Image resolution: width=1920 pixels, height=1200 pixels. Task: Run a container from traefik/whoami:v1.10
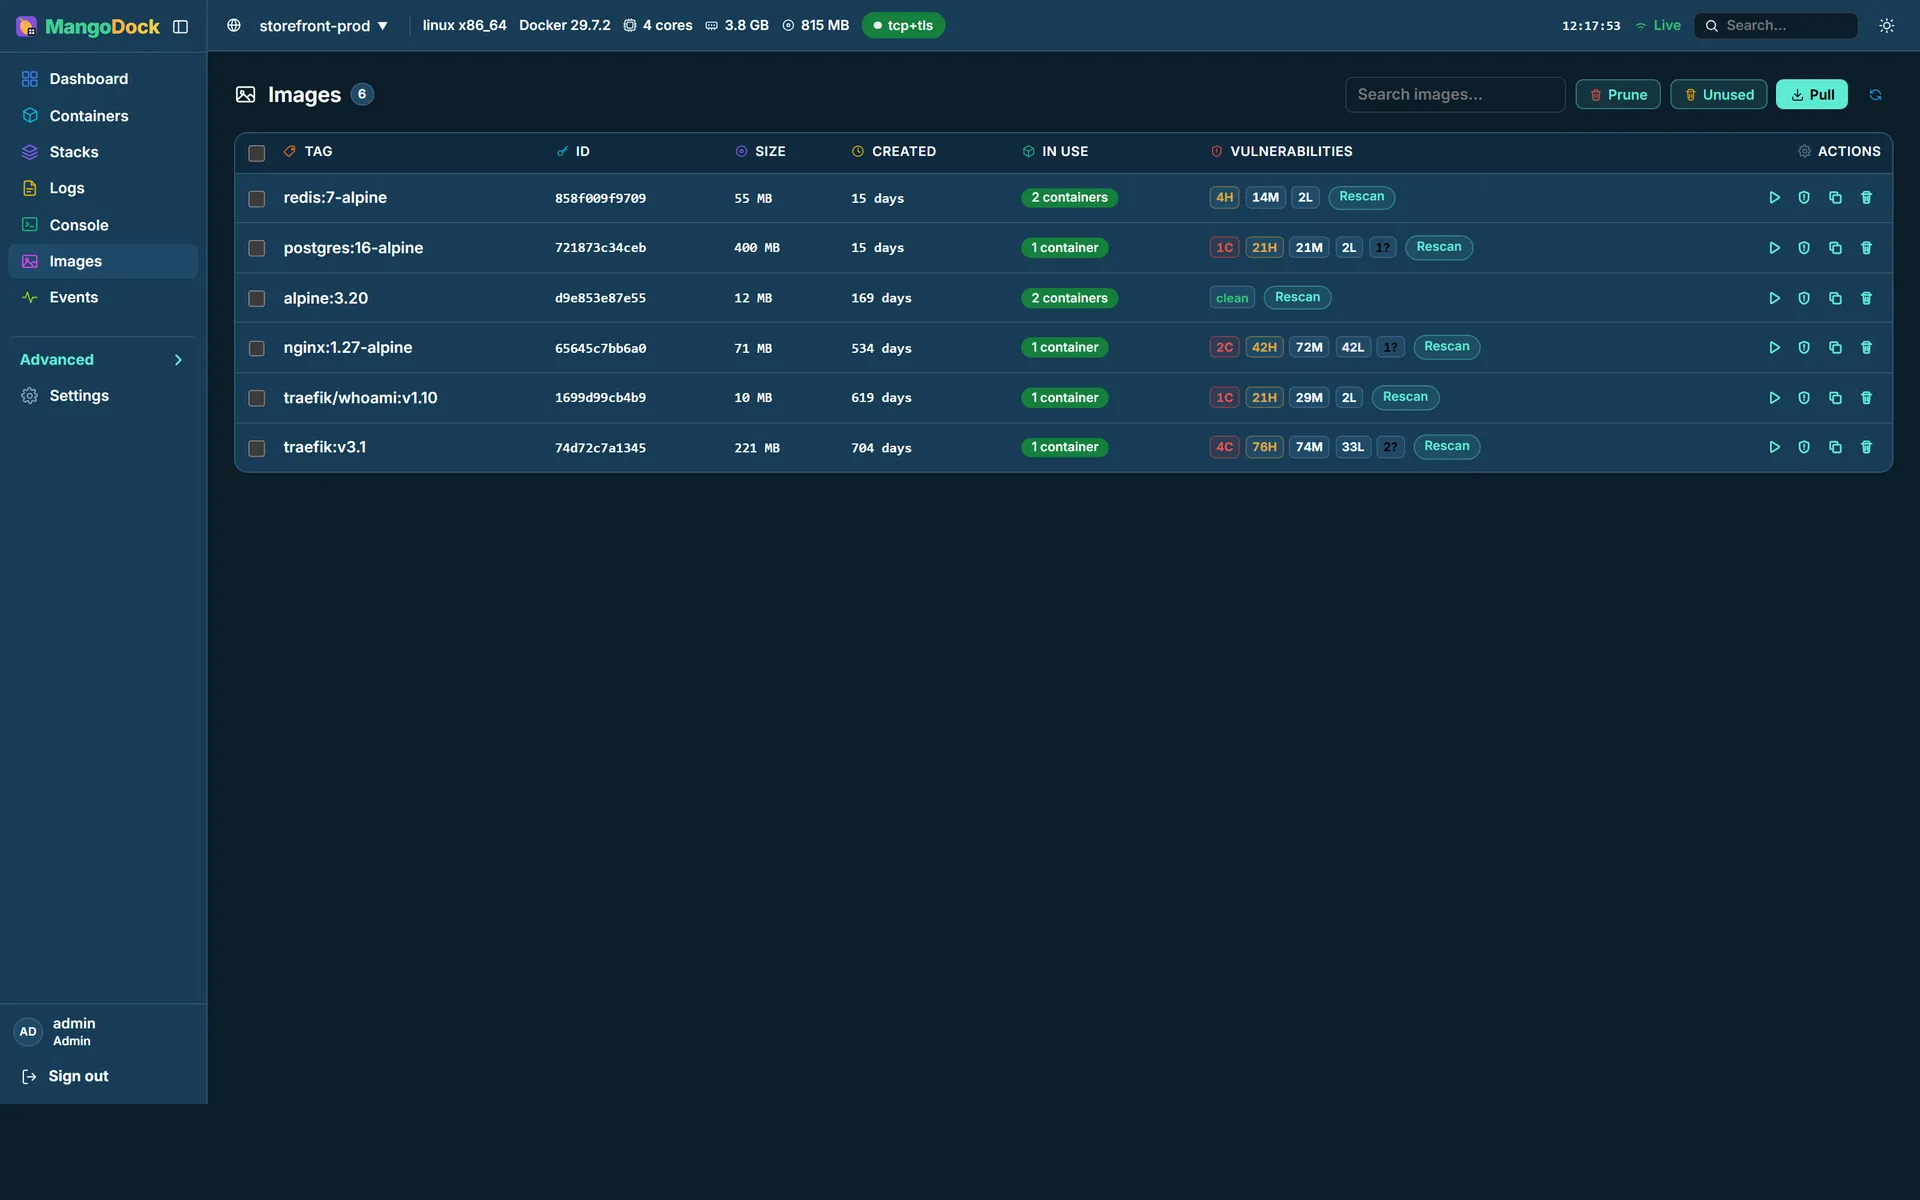point(1774,398)
